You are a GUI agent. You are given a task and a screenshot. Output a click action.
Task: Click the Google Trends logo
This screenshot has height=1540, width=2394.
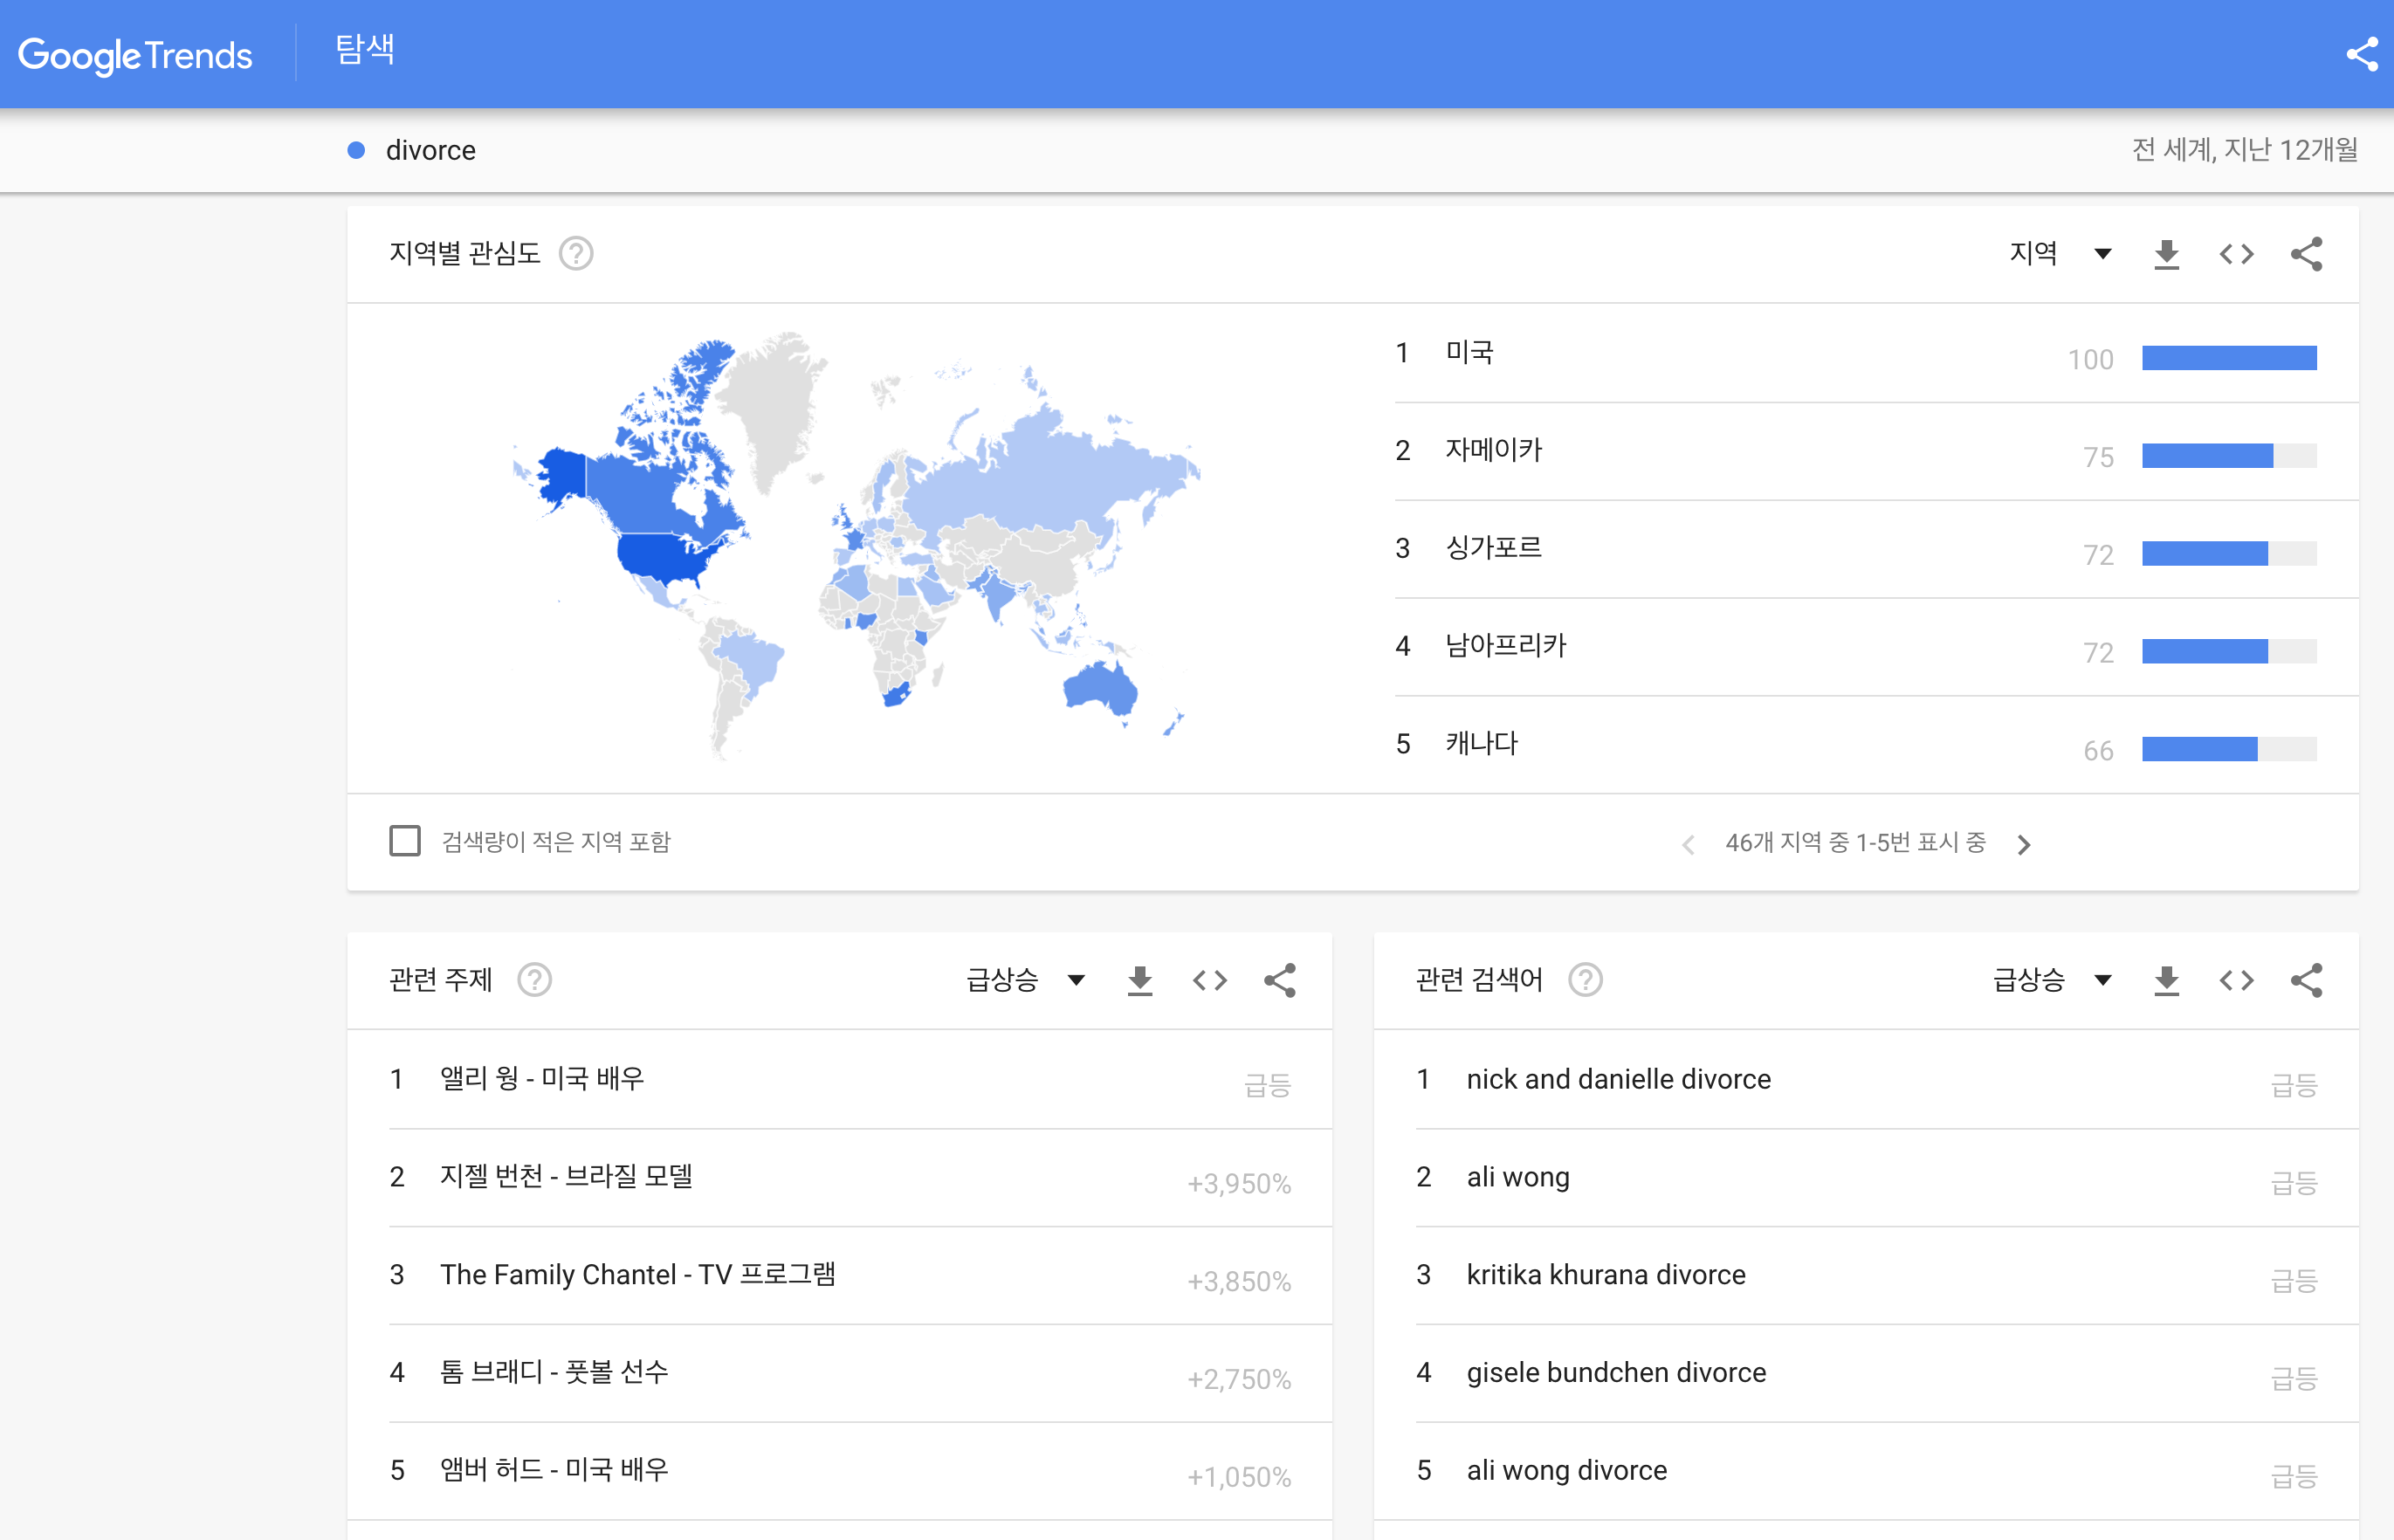click(135, 55)
